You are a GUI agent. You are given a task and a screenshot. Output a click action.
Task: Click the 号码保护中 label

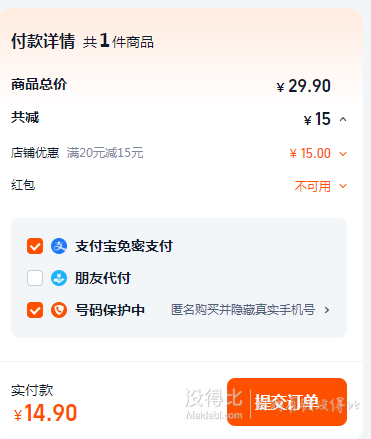click(110, 310)
